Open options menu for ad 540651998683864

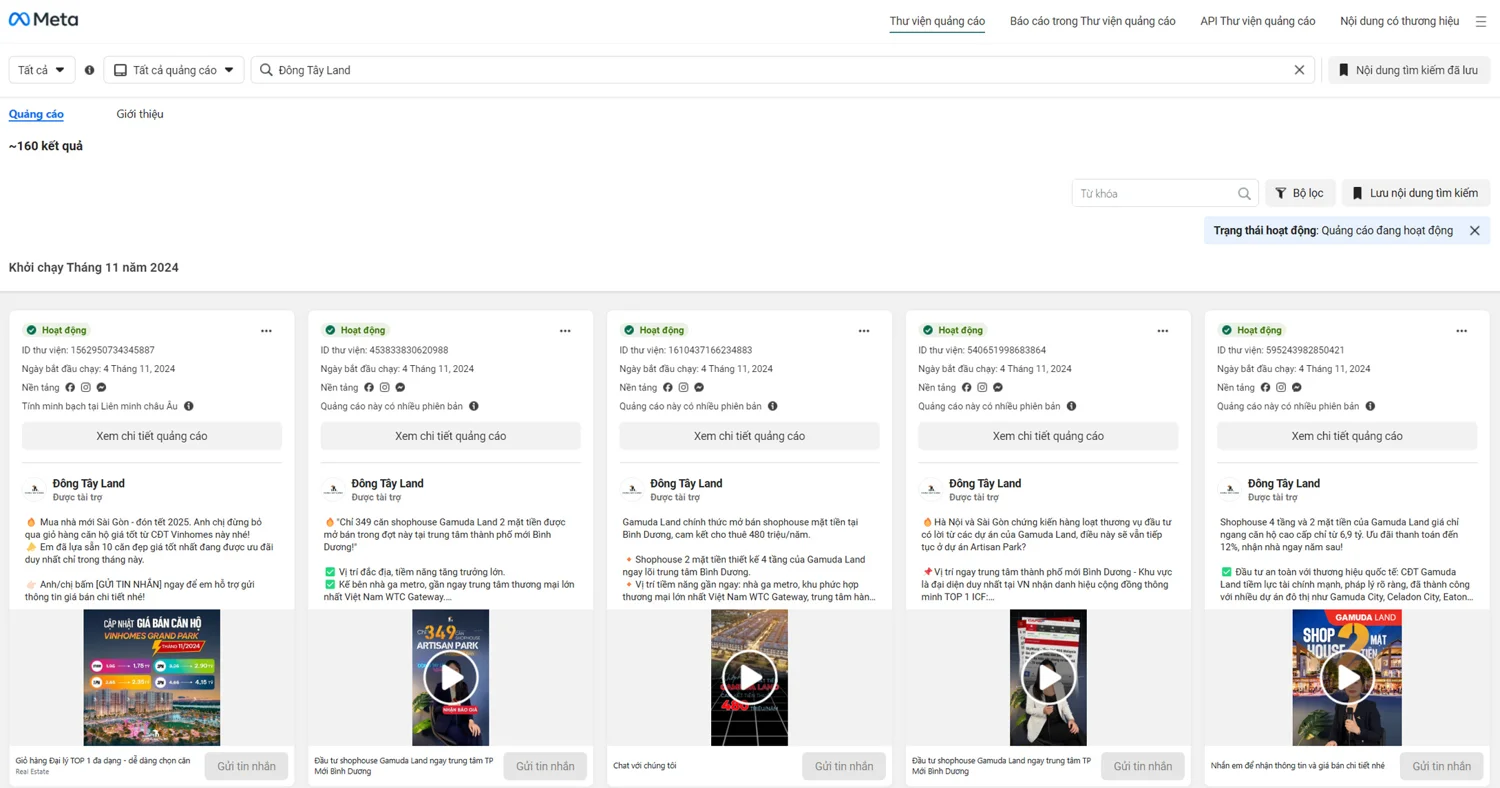(1163, 331)
